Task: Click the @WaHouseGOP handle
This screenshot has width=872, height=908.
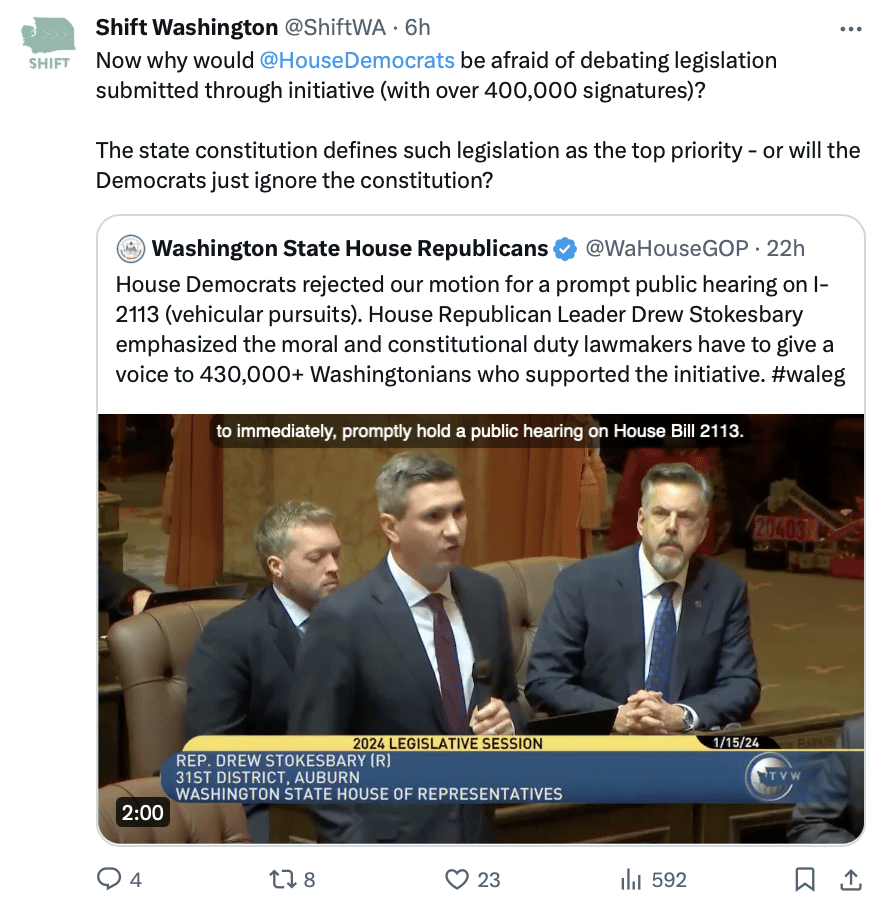Action: tap(667, 248)
